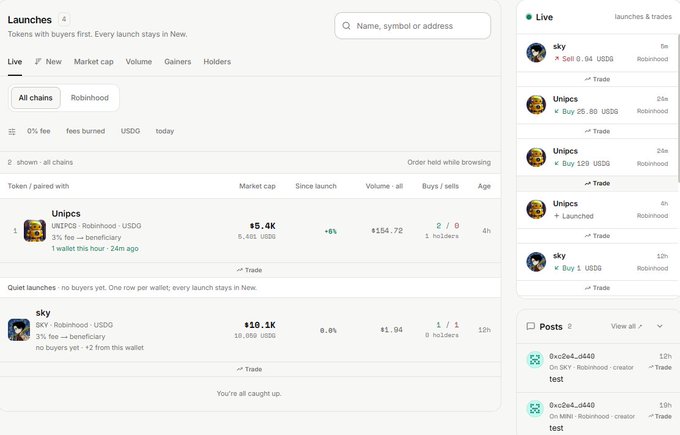Screen dimensions: 680x435
Task: Click '1 wallet this hour · 24m ago' text
Action: click(95, 249)
